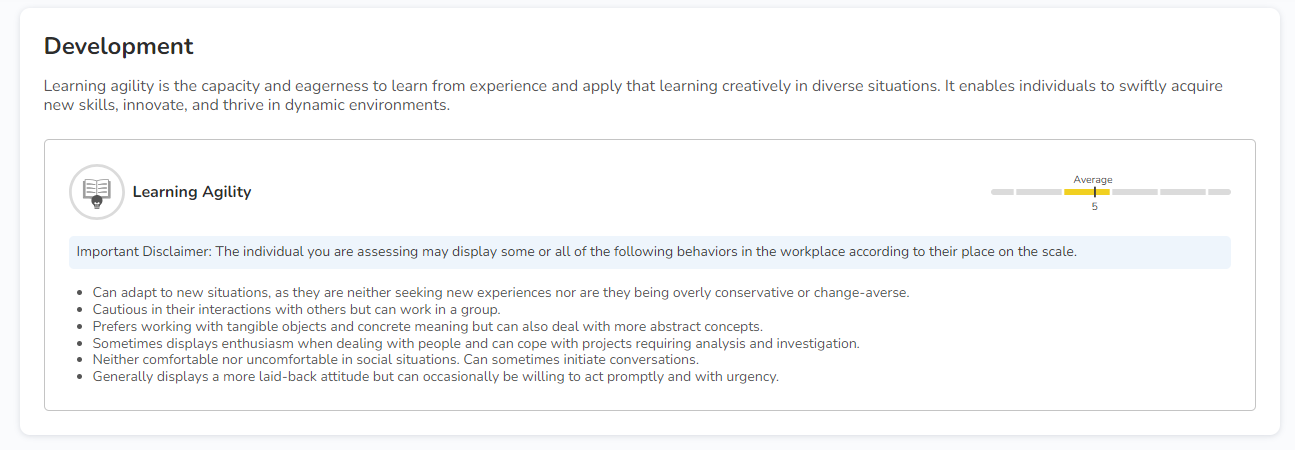
Task: Click the score number 5 below the scale
Action: [1094, 206]
